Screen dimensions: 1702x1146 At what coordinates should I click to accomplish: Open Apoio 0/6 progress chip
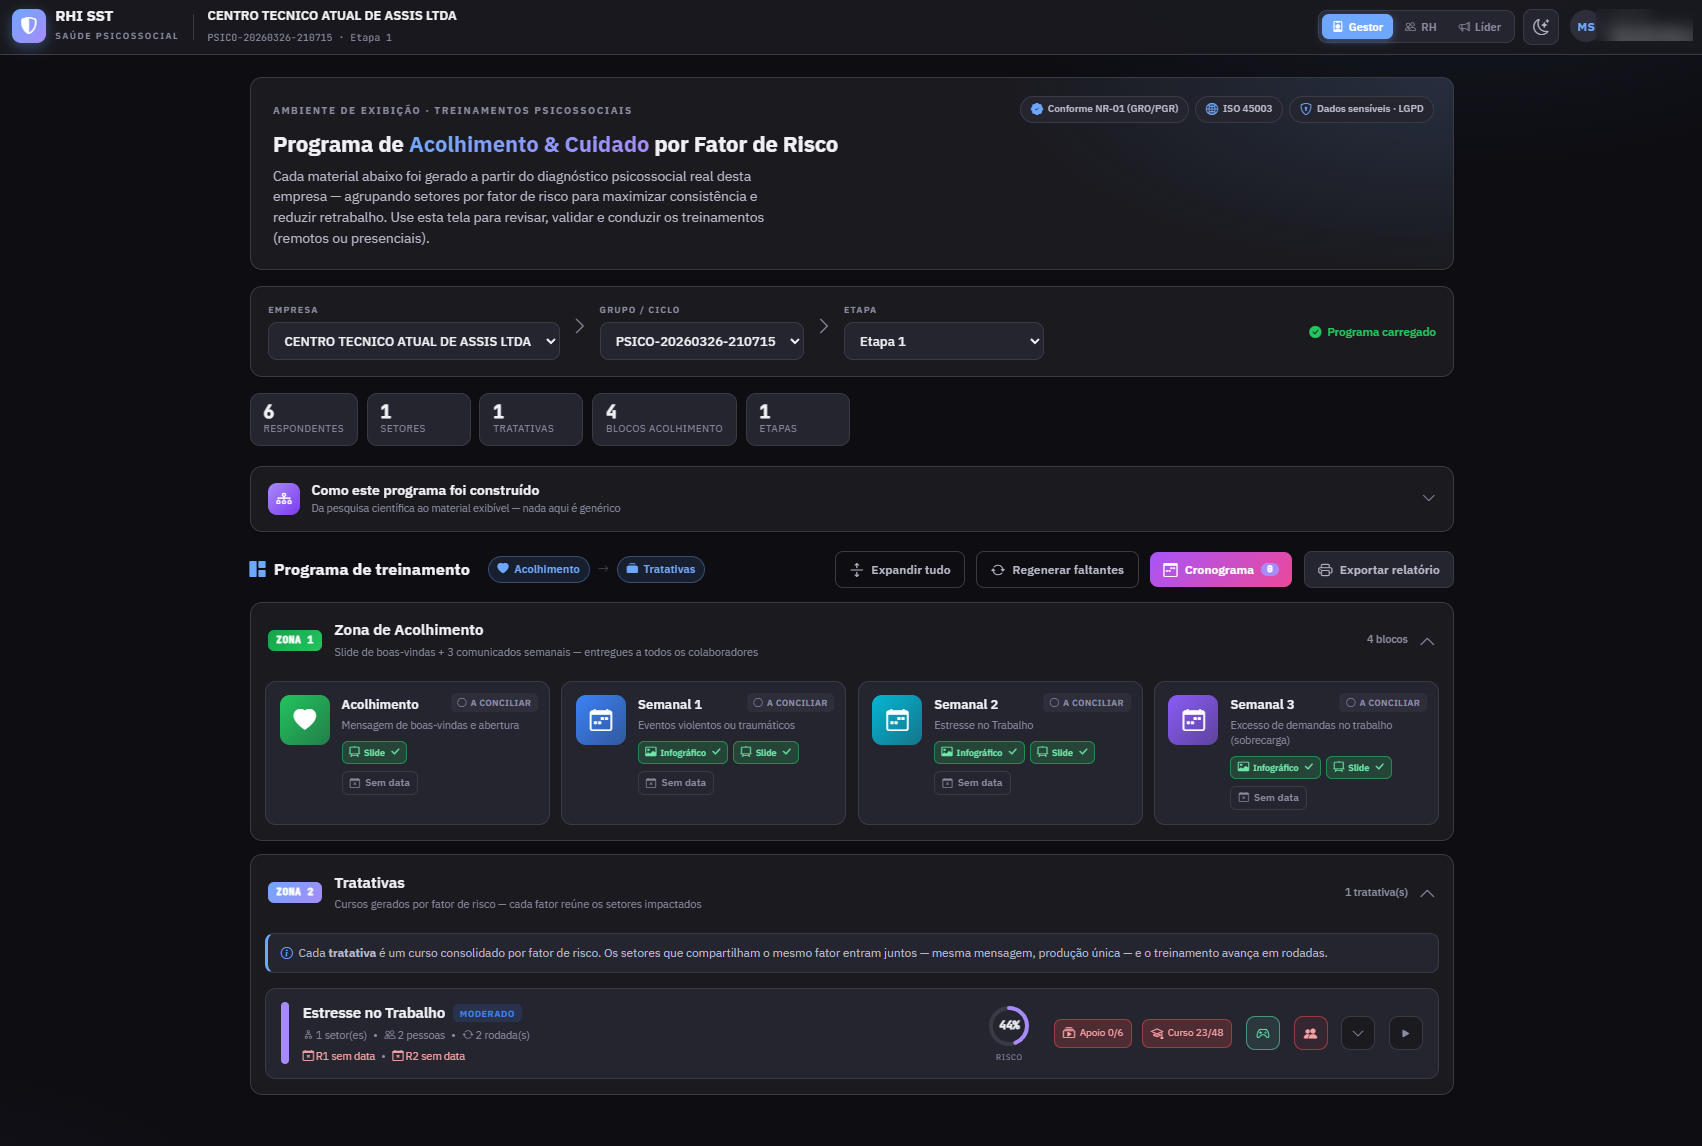point(1093,1033)
